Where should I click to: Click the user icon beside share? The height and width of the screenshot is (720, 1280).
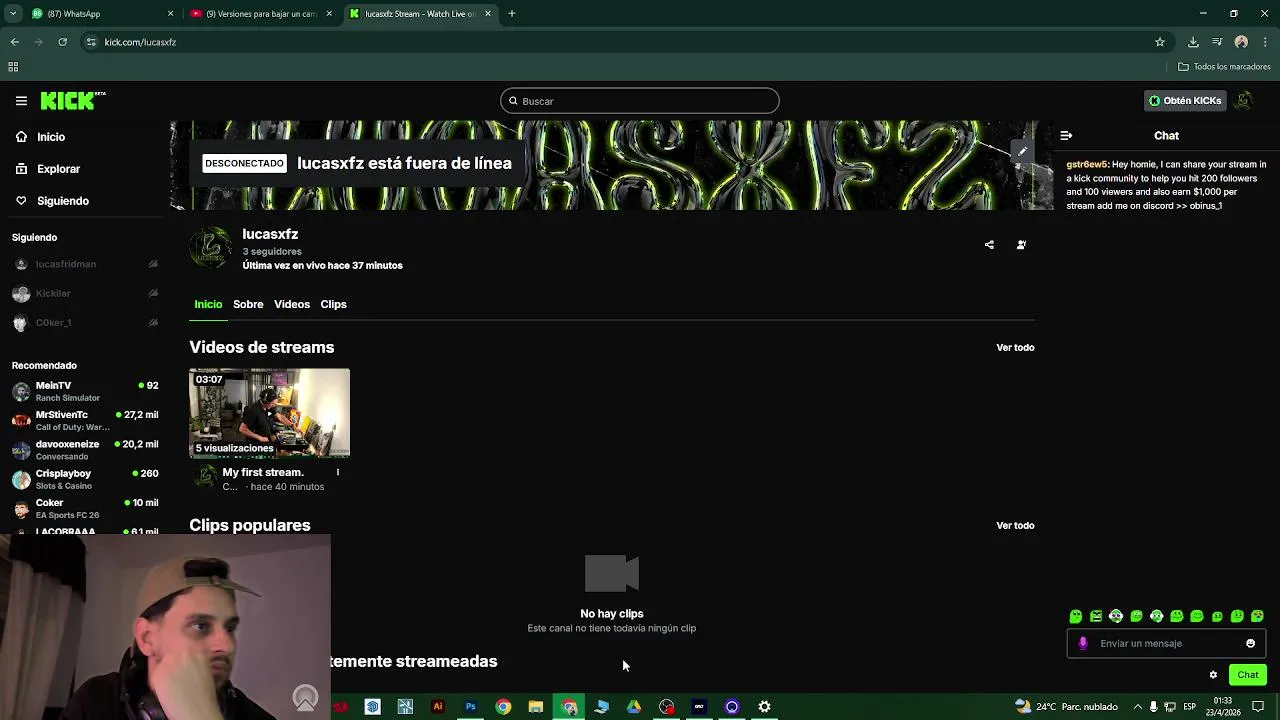point(1021,245)
